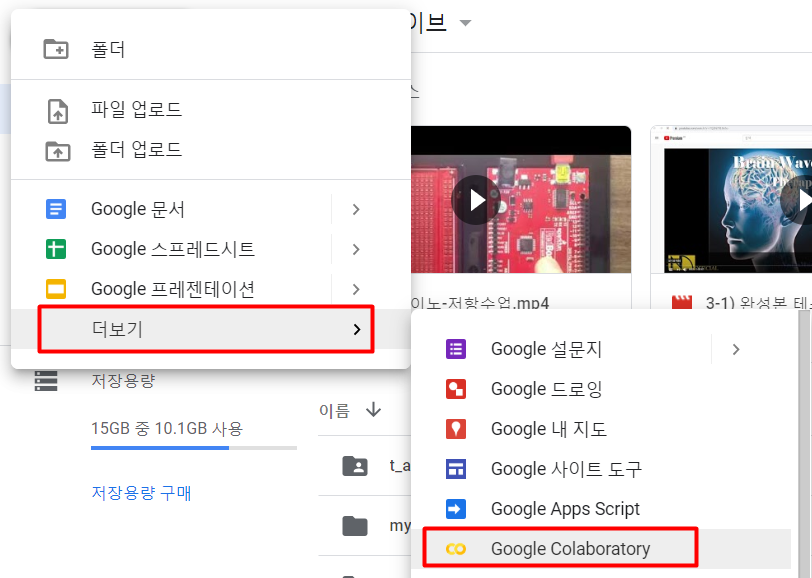Choose 폴더 업로드 from the menu
The image size is (812, 578).
(x=211, y=150)
